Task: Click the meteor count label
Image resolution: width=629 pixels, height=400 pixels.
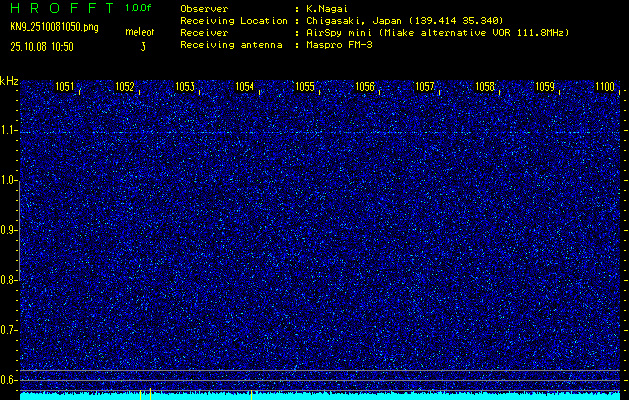Action: (139, 32)
